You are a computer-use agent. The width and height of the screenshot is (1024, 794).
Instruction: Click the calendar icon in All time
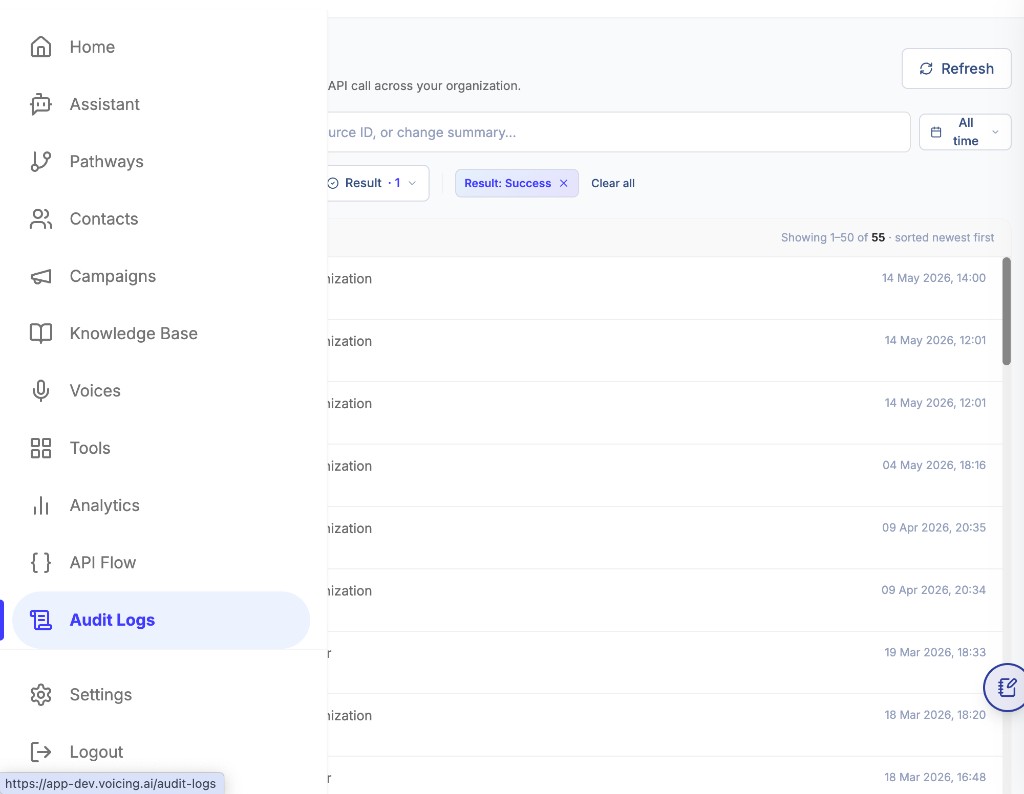point(936,132)
